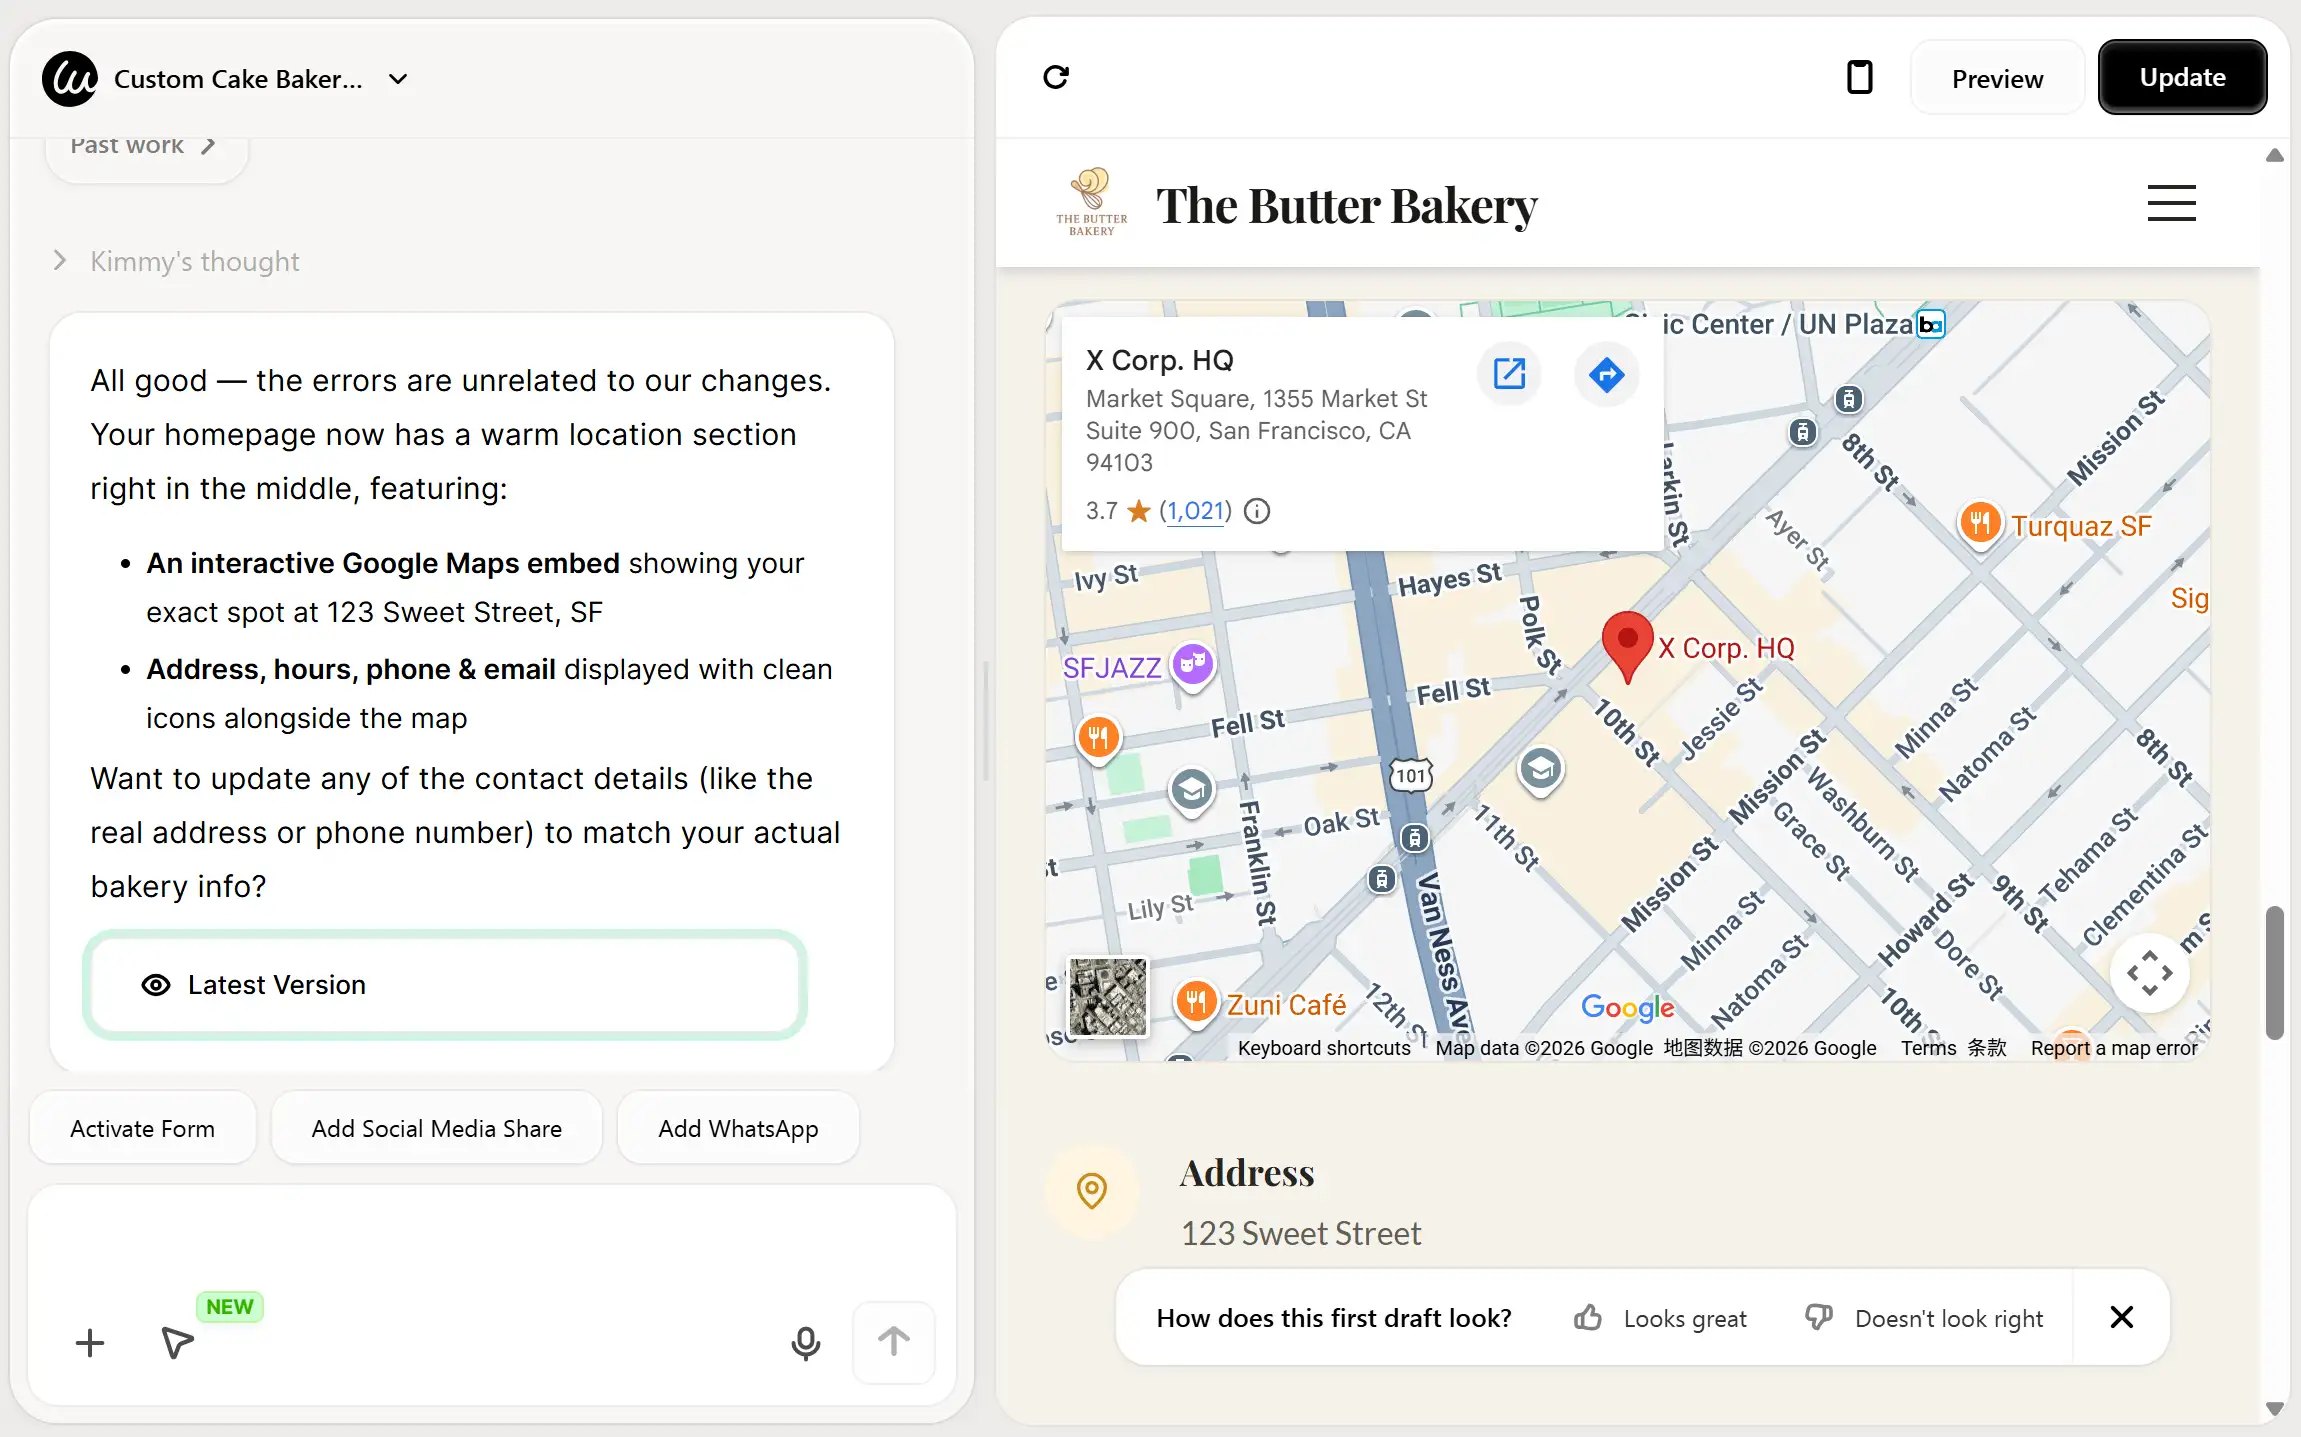Click the refresh preview icon
This screenshot has height=1437, width=2301.
(1056, 77)
